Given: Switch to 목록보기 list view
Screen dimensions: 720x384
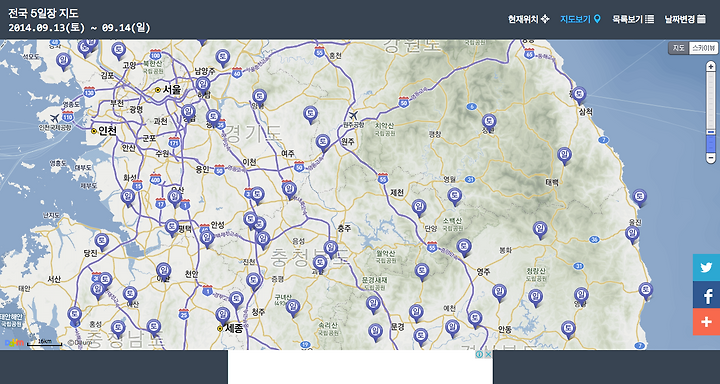Looking at the screenshot, I should click(x=633, y=19).
